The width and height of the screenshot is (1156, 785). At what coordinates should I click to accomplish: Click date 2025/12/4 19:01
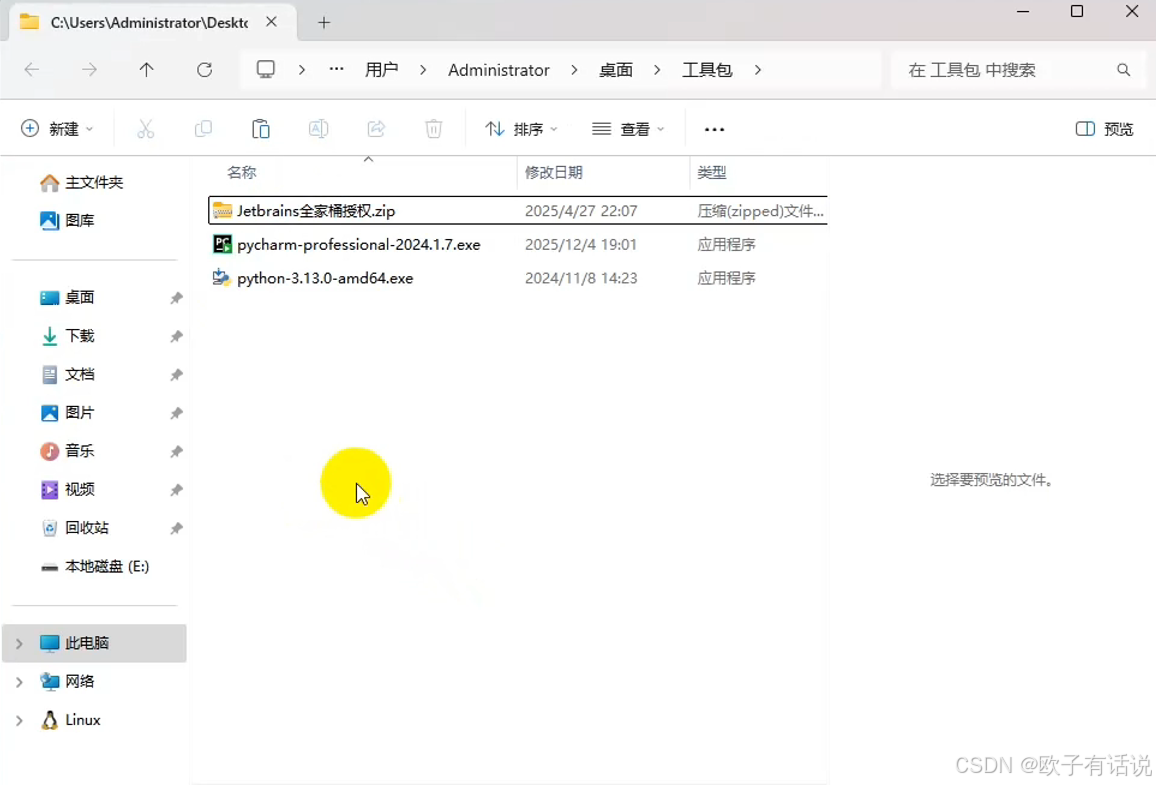click(x=581, y=245)
